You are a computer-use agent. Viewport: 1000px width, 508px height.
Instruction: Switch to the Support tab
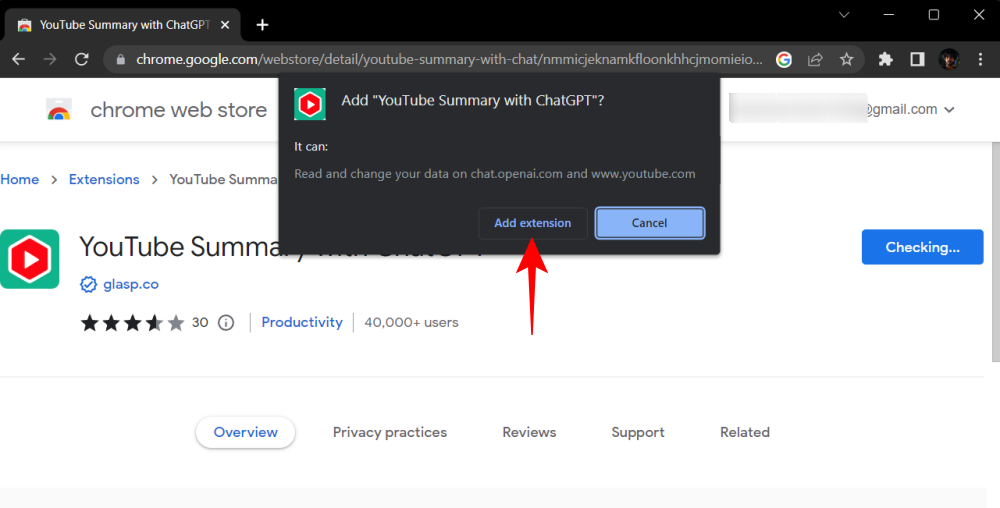pyautogui.click(x=638, y=432)
